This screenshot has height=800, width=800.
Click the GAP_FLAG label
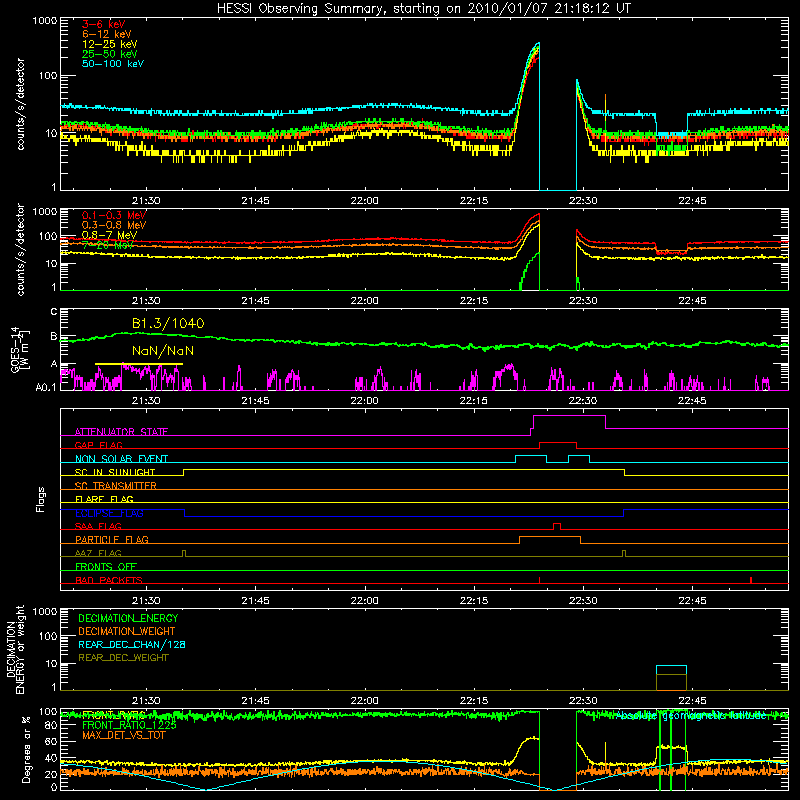click(98, 445)
